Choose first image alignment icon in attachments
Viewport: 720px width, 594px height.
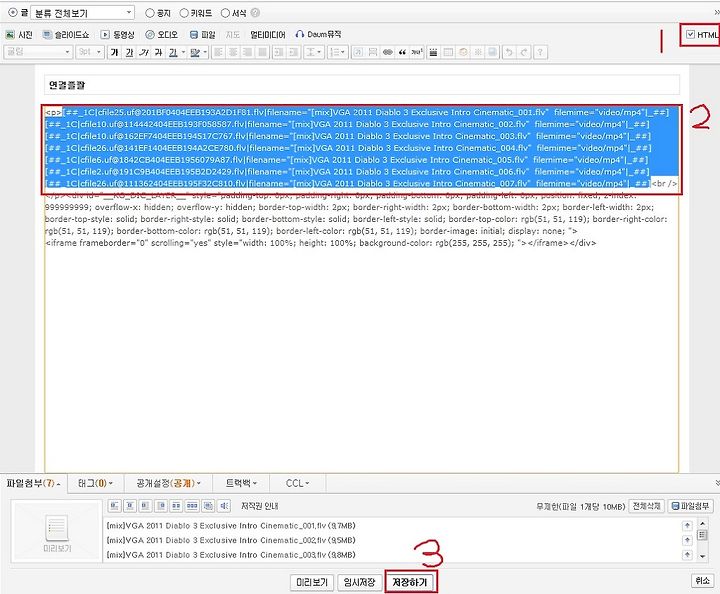click(x=114, y=506)
